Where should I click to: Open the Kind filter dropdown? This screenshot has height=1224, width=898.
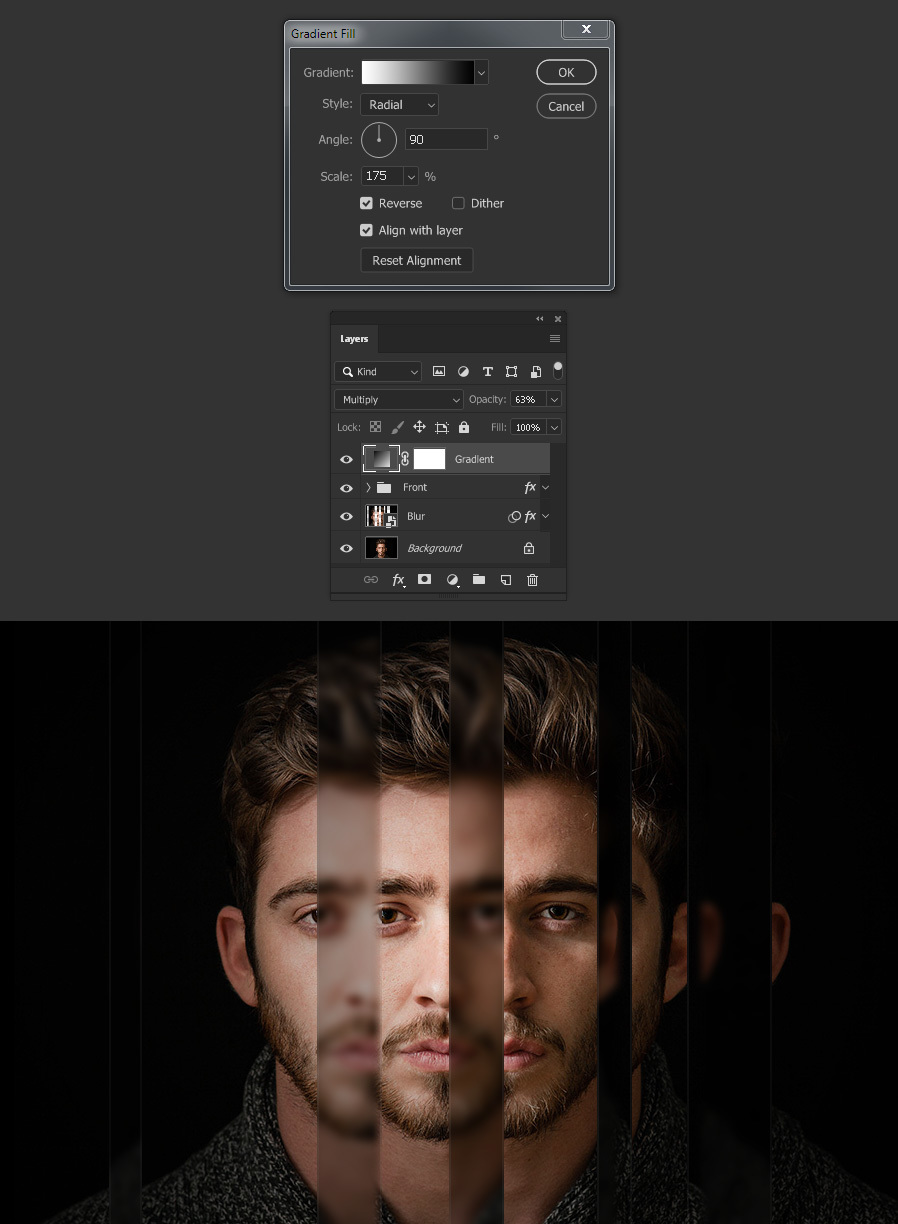click(x=379, y=371)
